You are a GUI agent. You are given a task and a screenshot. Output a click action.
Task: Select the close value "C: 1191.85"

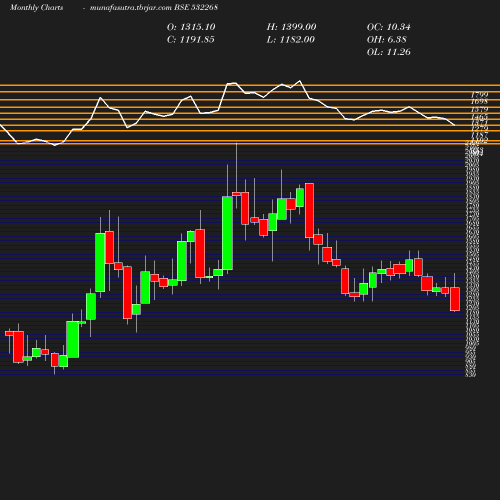191,40
